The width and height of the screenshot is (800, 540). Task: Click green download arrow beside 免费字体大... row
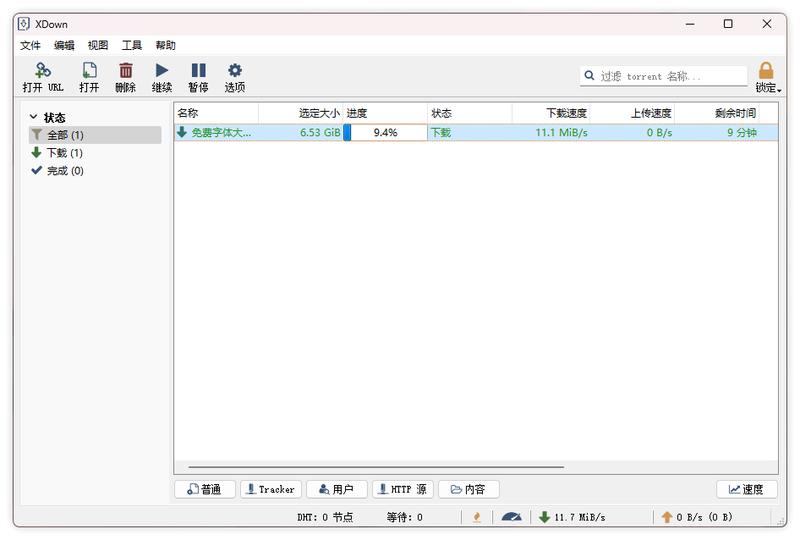coord(182,132)
